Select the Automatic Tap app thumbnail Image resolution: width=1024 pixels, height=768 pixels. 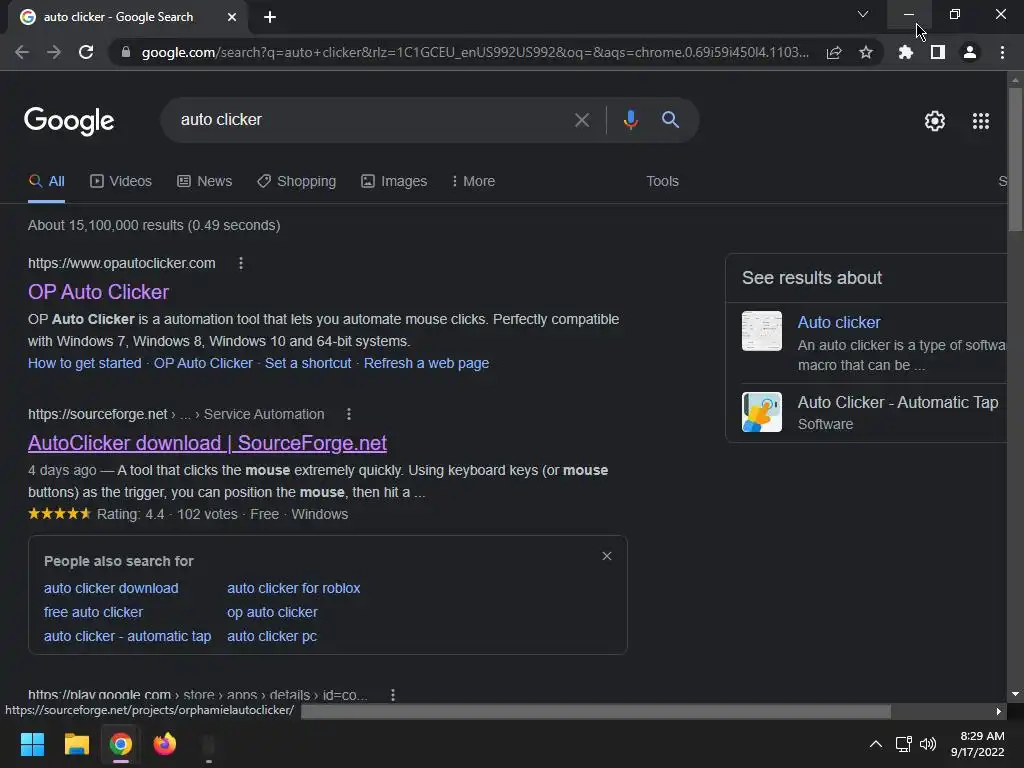[x=761, y=412]
